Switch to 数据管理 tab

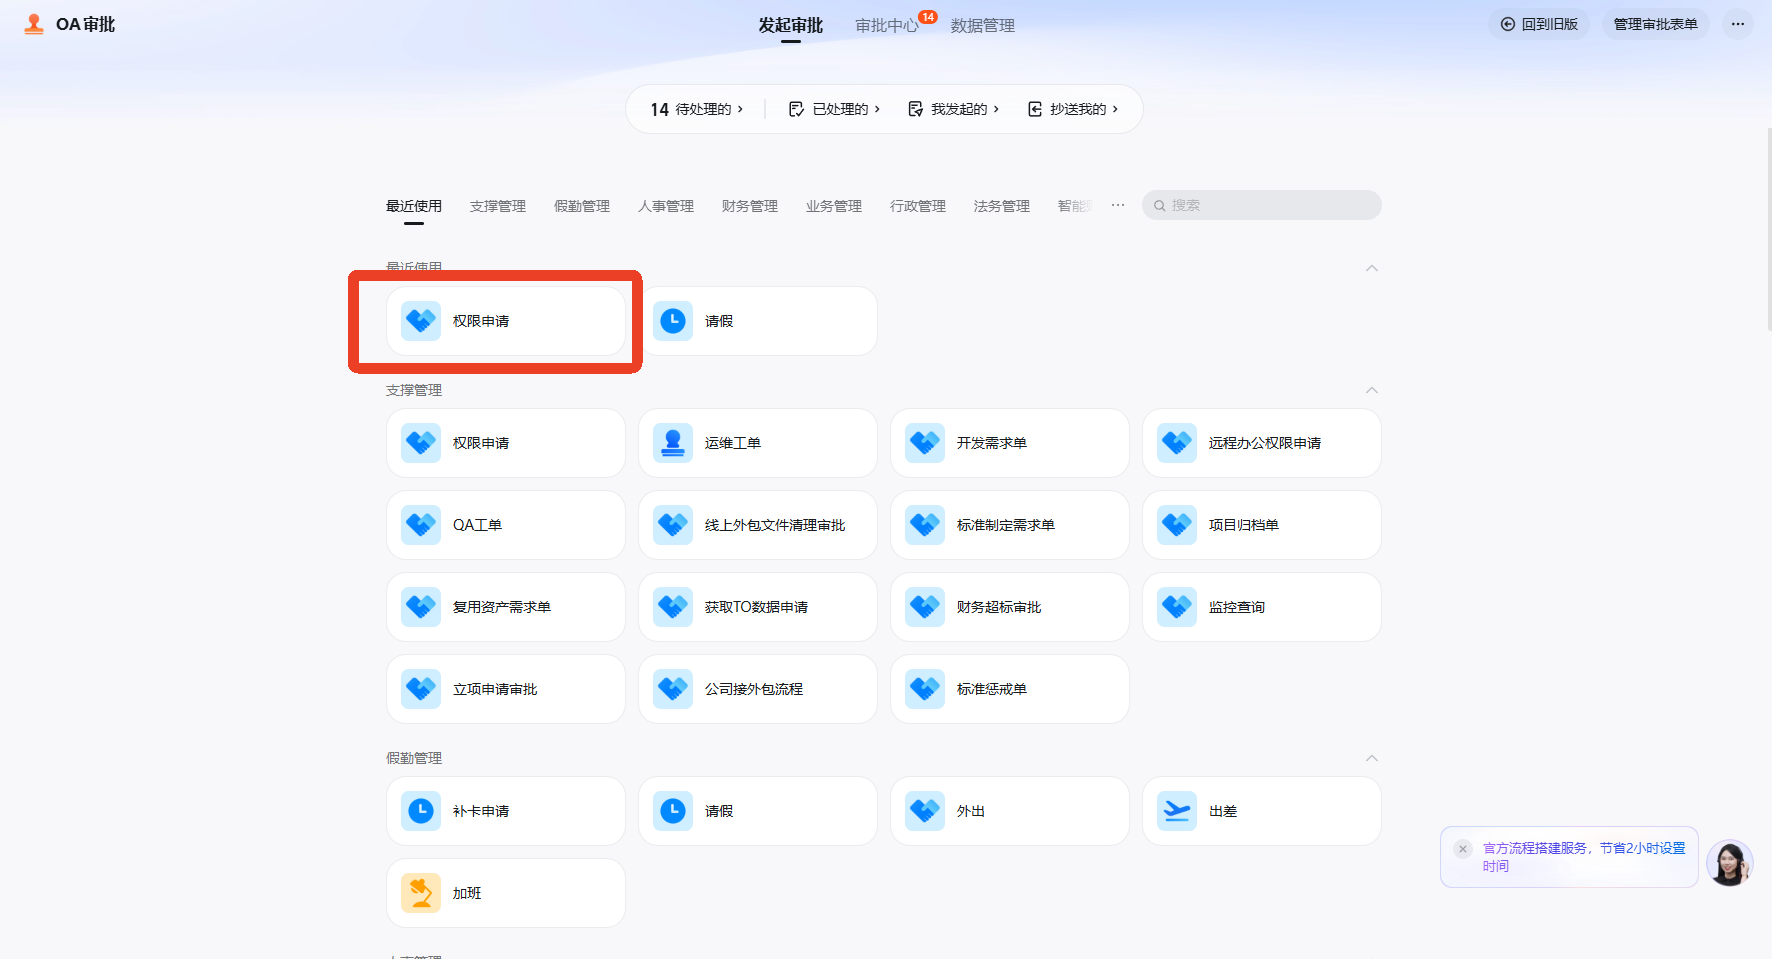pos(983,25)
